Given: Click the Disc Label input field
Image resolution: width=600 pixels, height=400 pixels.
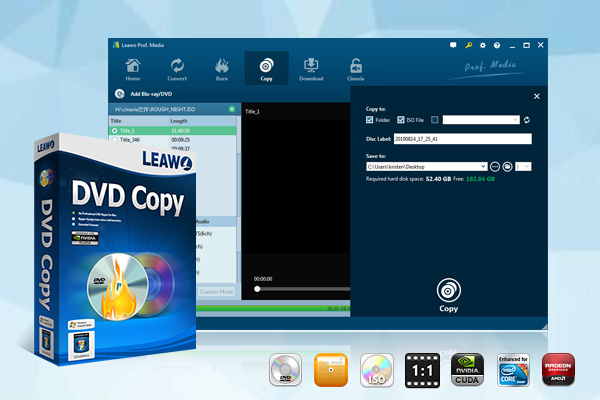Looking at the screenshot, I should (463, 139).
